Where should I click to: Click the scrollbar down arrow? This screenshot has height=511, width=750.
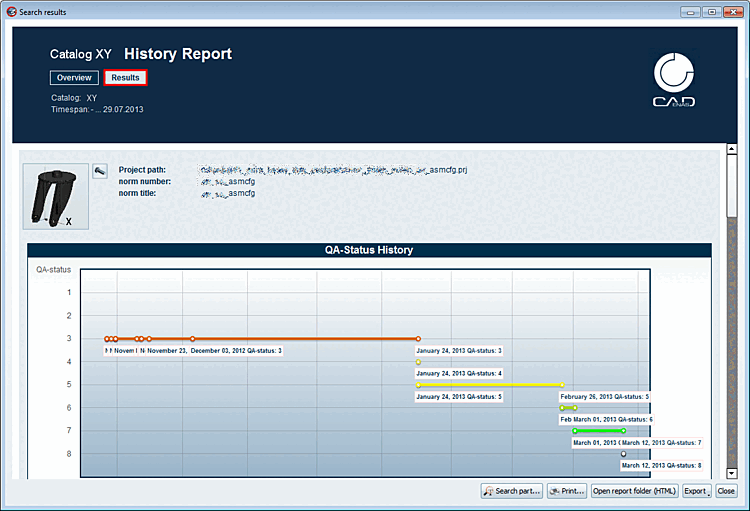tap(731, 473)
